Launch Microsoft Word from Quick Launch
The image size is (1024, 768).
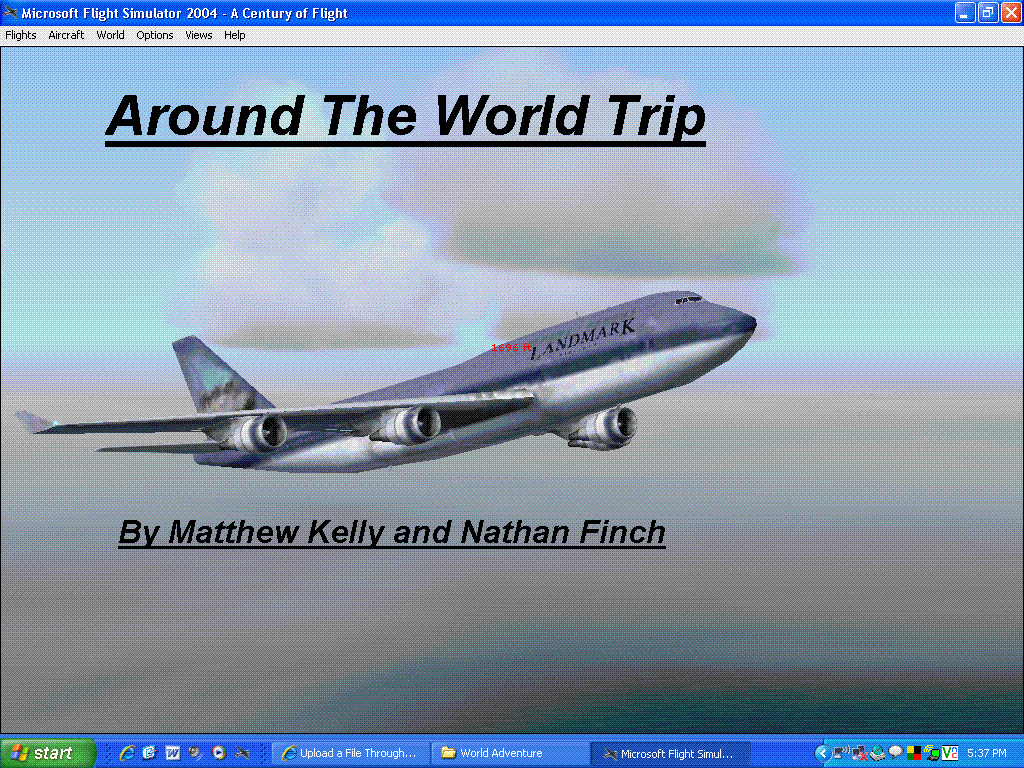pyautogui.click(x=173, y=753)
